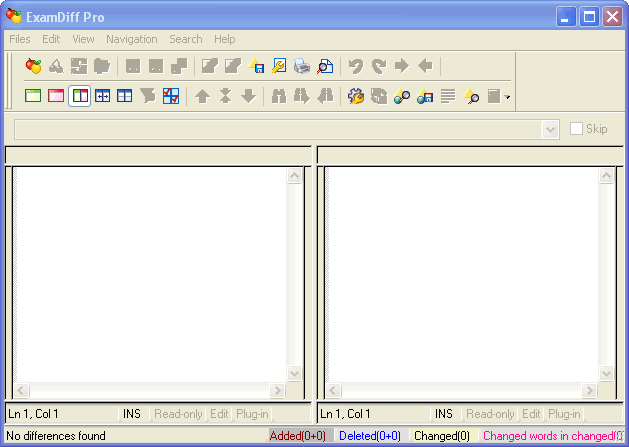This screenshot has height=447, width=629.
Task: Click 'No differences found' status text
Action: 56,436
